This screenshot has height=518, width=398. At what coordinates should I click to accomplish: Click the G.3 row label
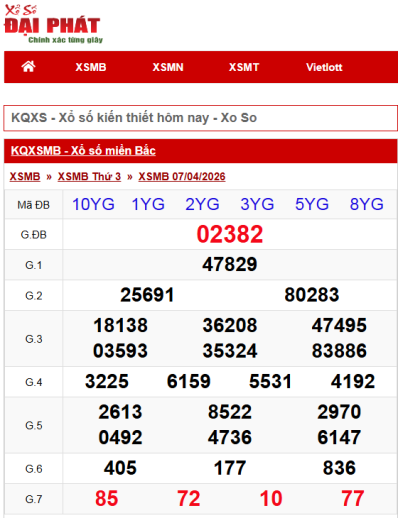pyautogui.click(x=34, y=339)
